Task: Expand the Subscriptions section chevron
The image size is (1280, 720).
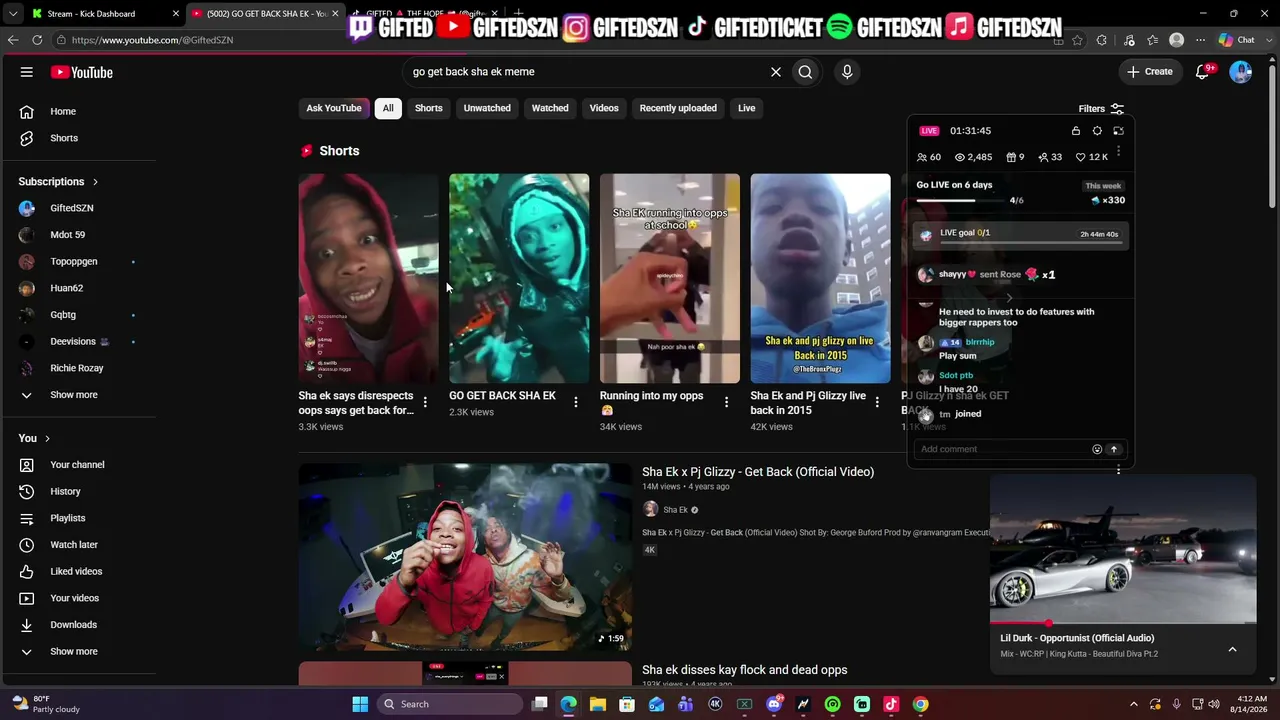Action: (95, 182)
